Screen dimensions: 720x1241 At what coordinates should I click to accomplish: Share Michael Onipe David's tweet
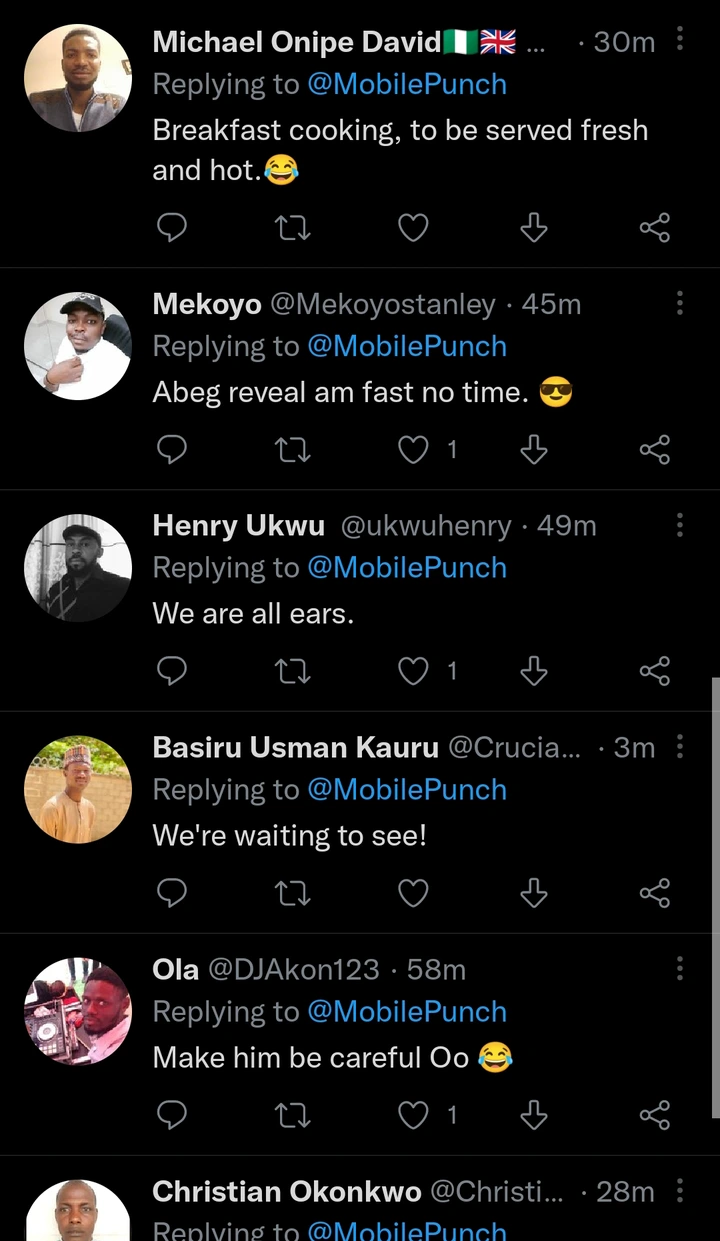click(x=654, y=229)
